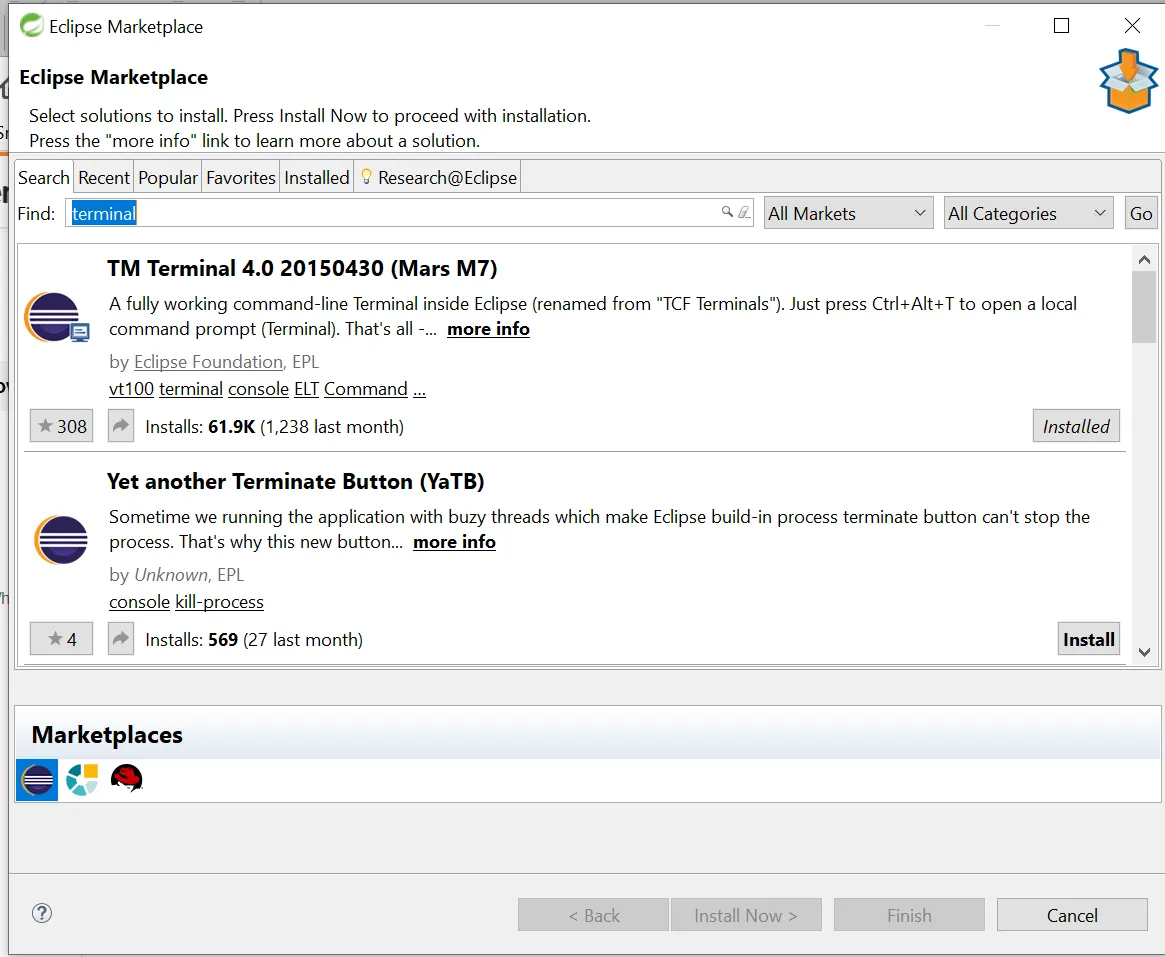Switch to the Popular tab

tap(168, 178)
